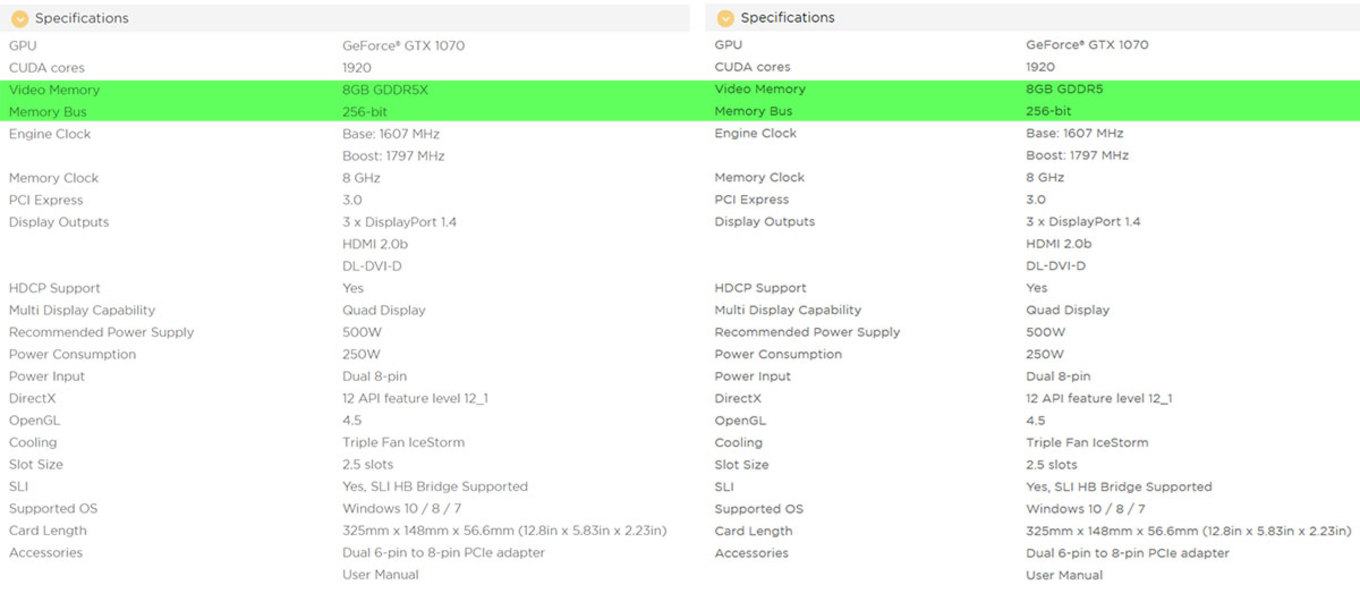Click left GeForce GTX 1070 GPU value
This screenshot has width=1360, height=593.
pyautogui.click(x=403, y=46)
